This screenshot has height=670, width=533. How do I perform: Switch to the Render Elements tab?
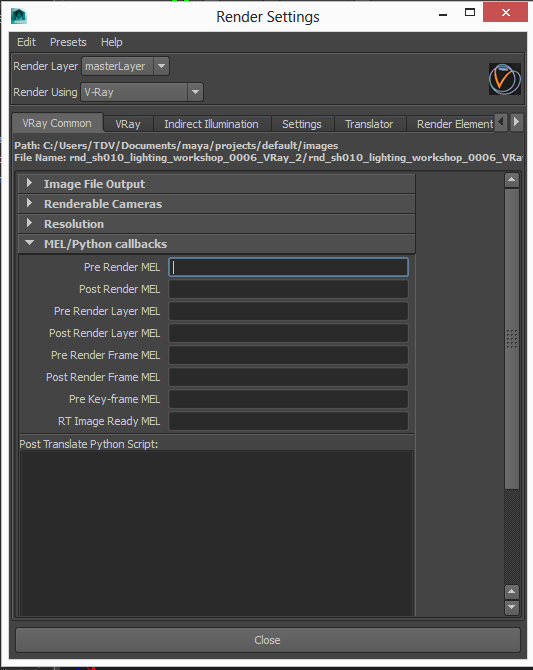[x=451, y=124]
